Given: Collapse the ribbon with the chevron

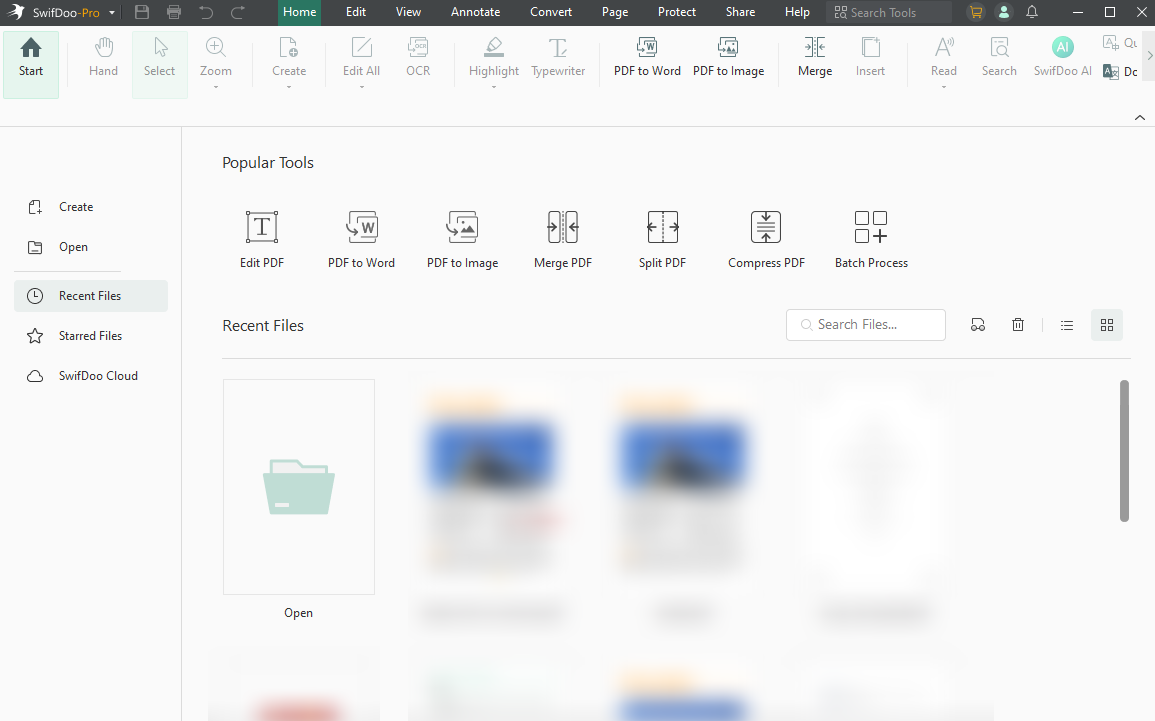Looking at the screenshot, I should tap(1139, 117).
